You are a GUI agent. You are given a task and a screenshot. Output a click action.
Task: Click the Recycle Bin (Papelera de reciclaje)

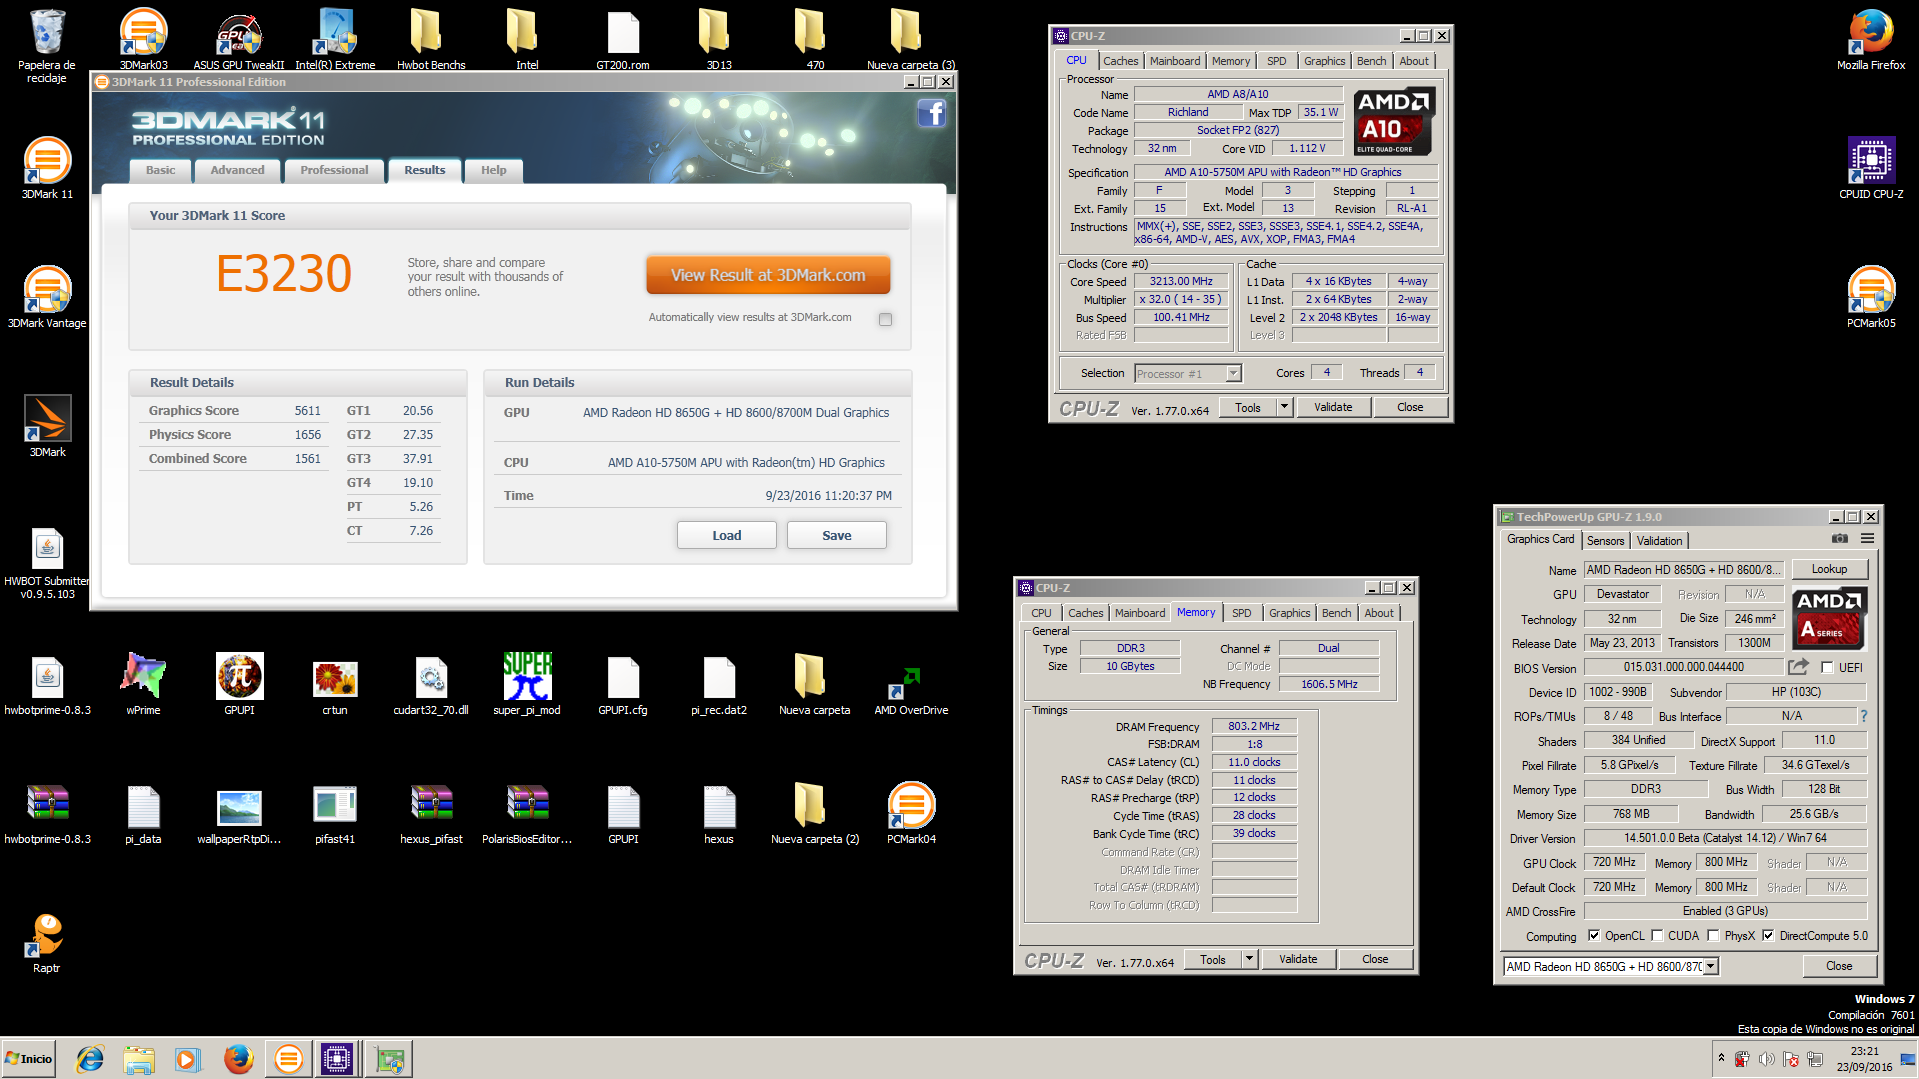pyautogui.click(x=47, y=44)
